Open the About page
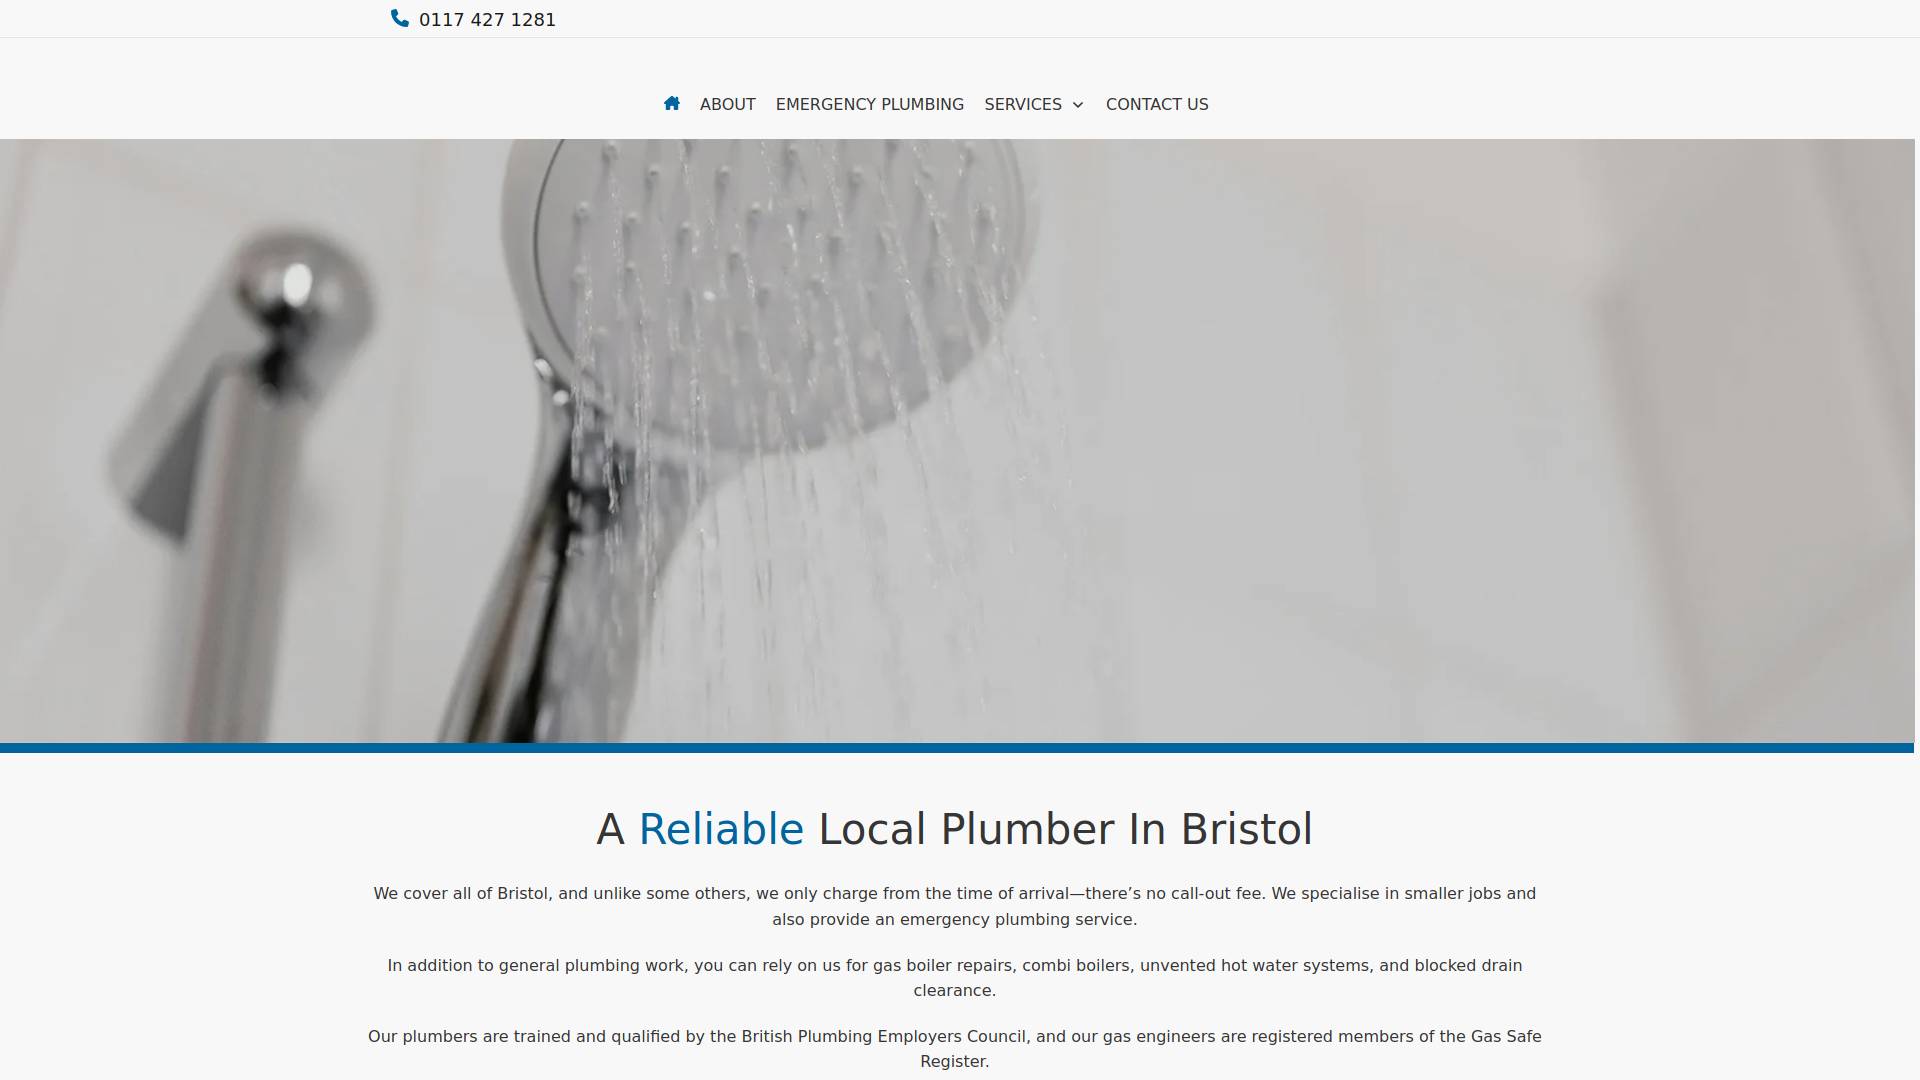The image size is (1920, 1080). pos(727,104)
